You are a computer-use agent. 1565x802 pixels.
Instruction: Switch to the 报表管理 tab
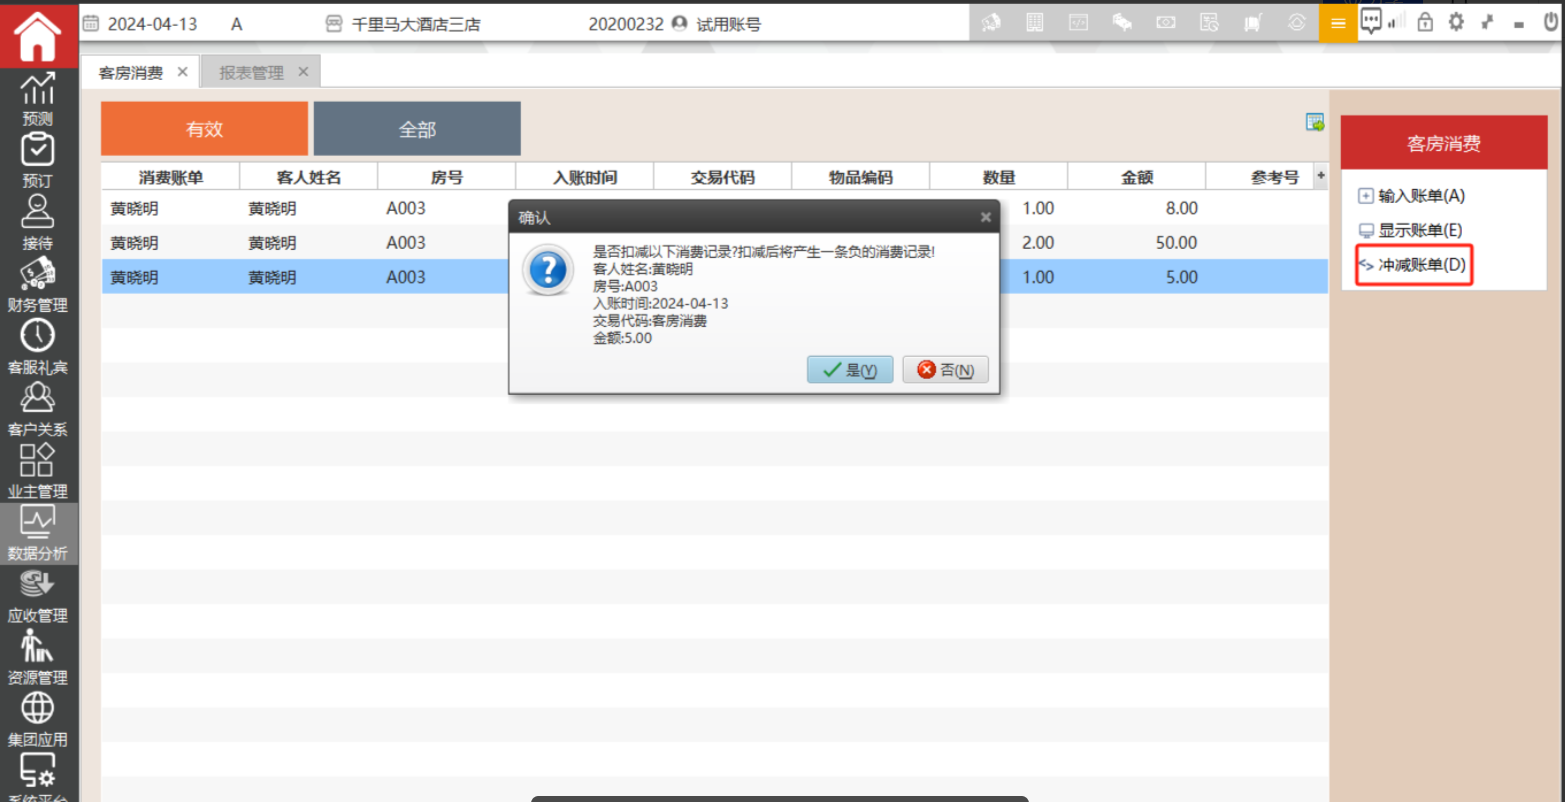point(252,72)
